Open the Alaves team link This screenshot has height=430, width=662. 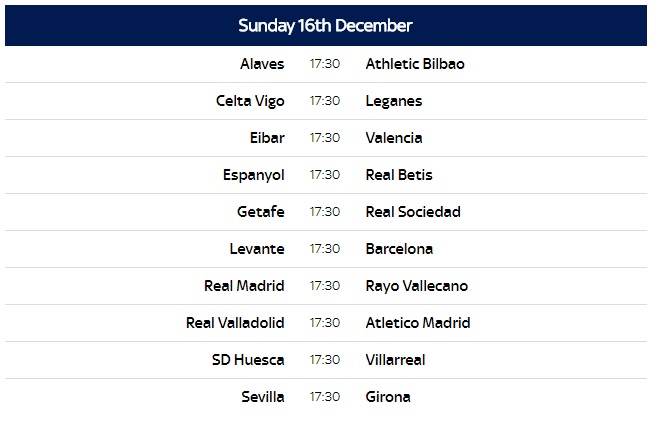[262, 64]
